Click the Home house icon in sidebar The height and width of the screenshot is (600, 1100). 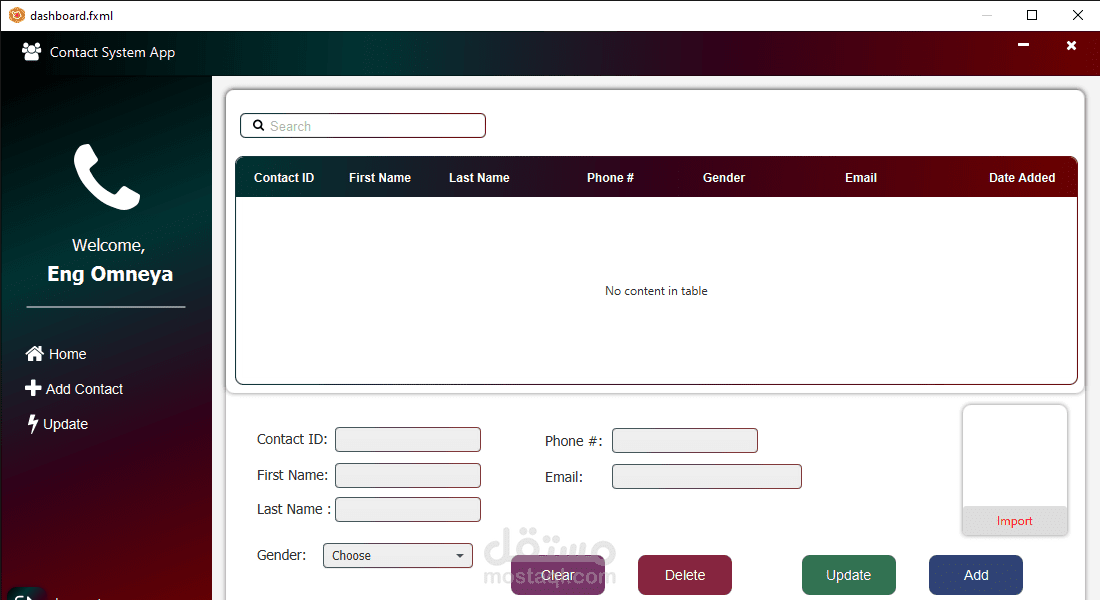34,354
